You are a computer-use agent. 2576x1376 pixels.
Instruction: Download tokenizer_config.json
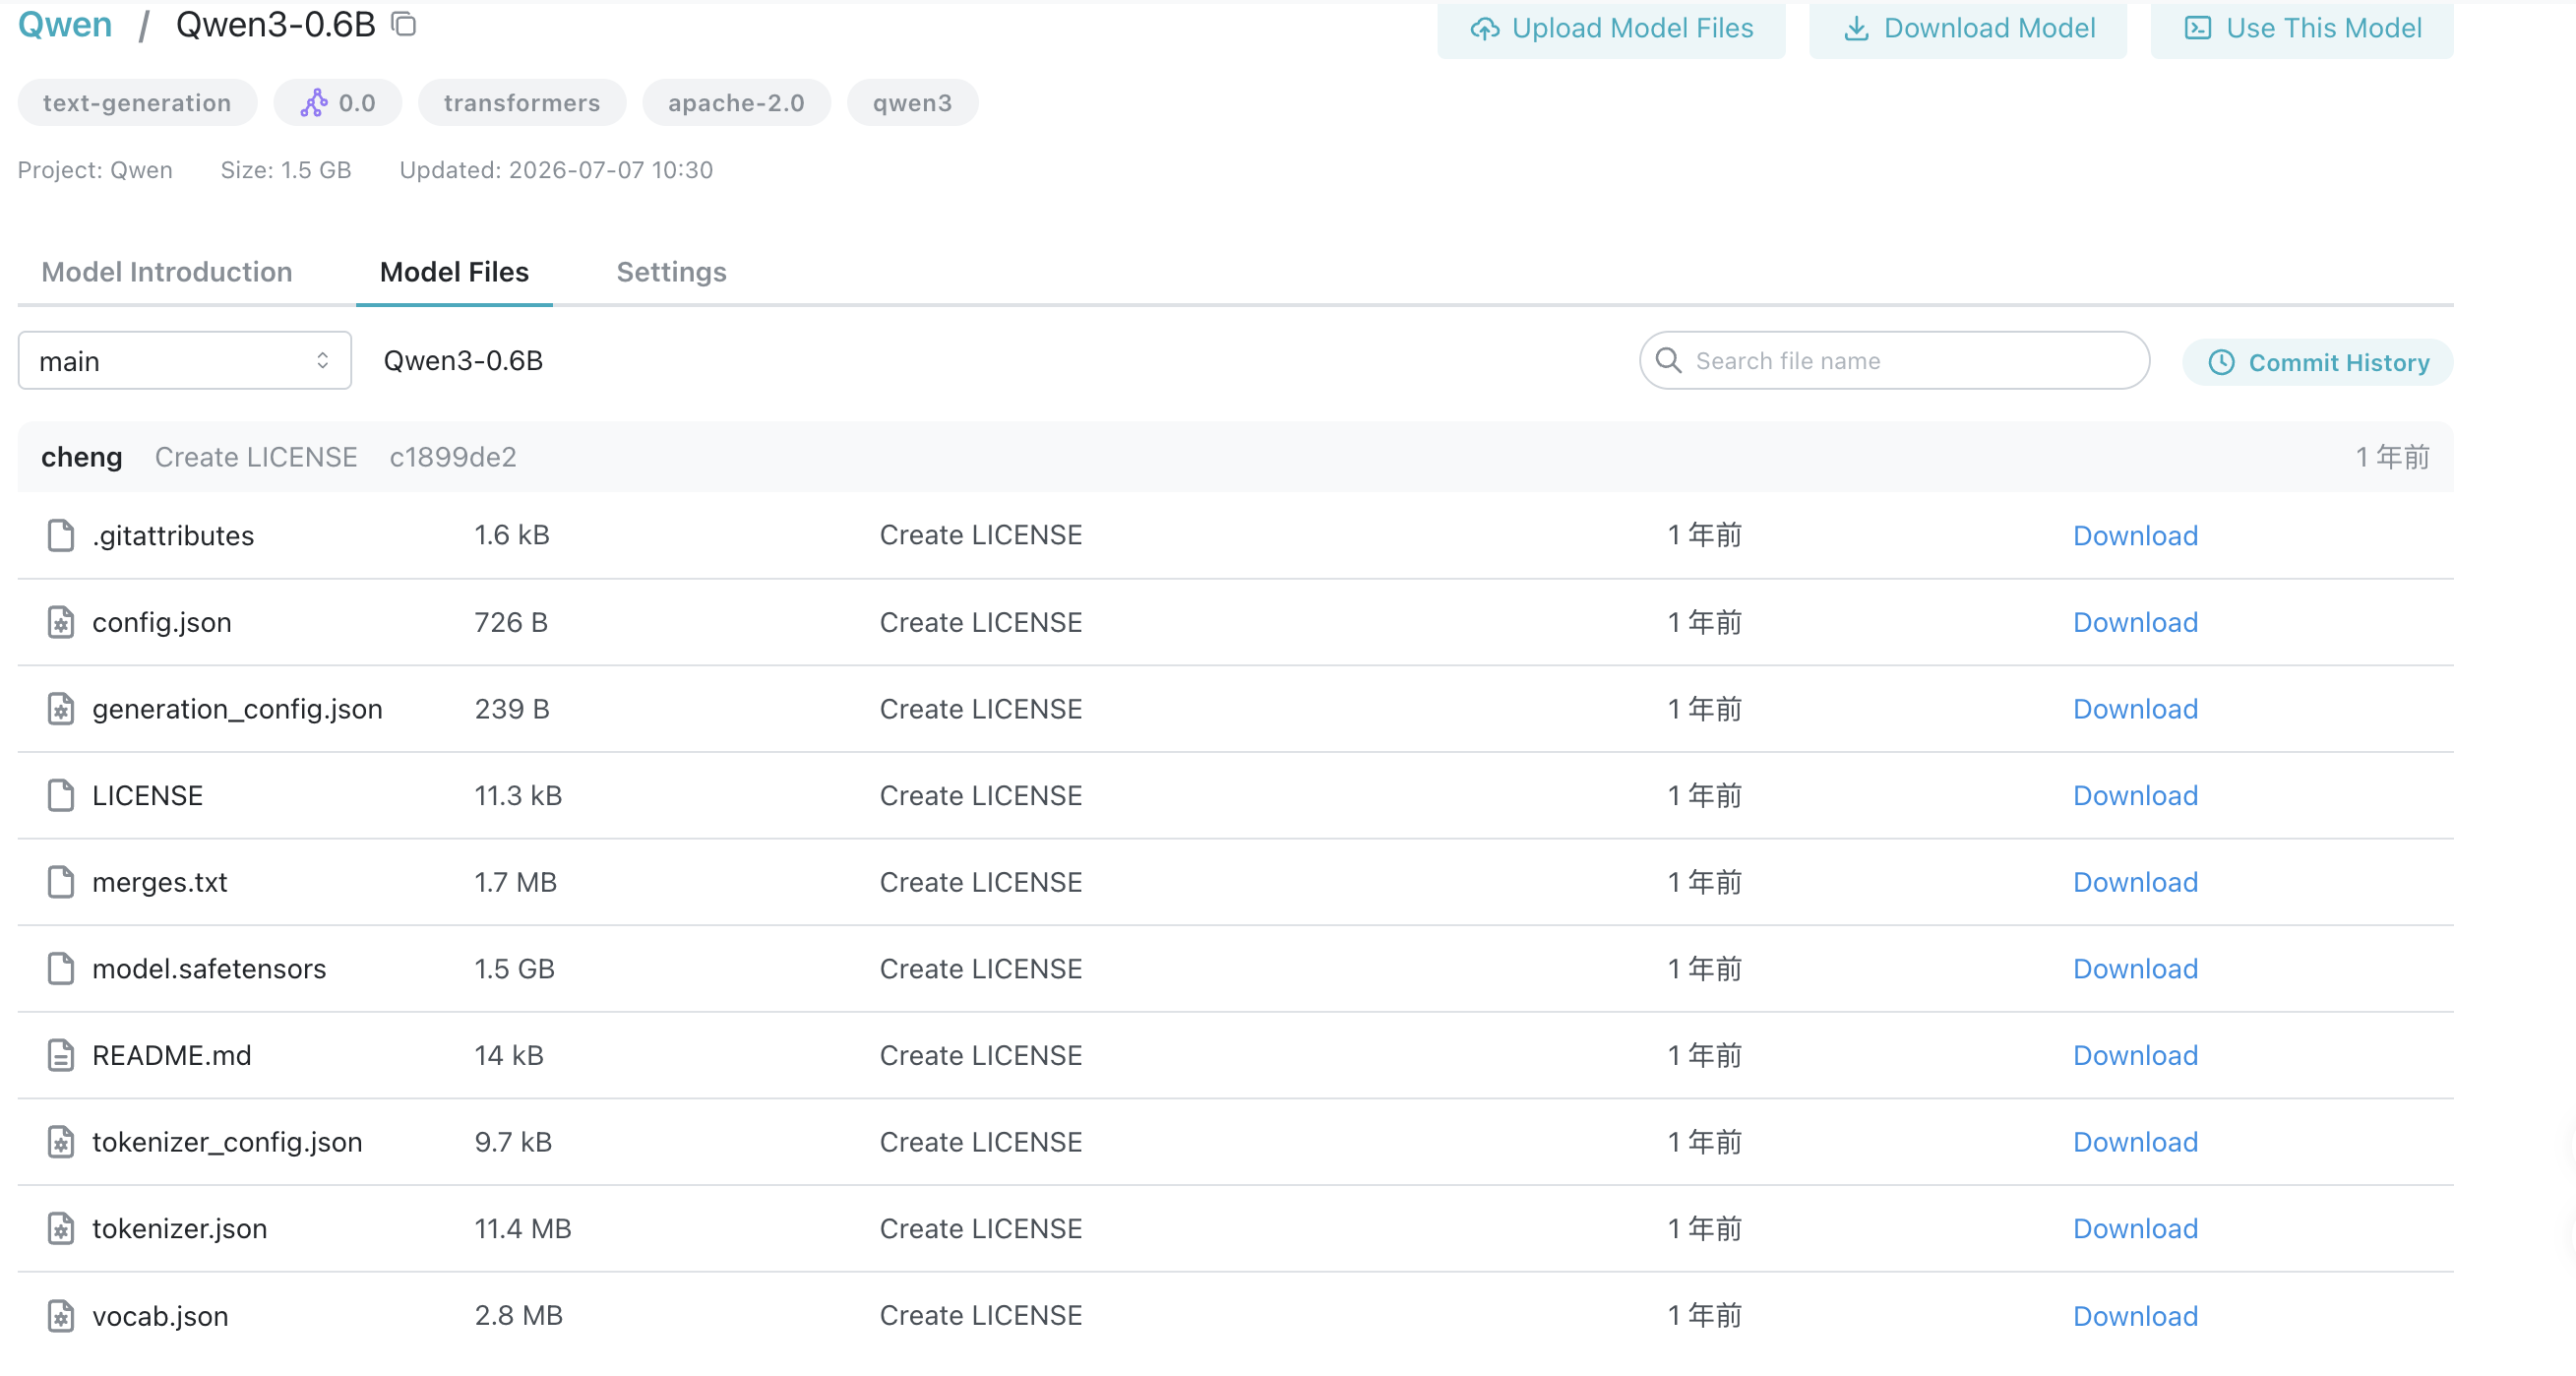[x=2135, y=1142]
